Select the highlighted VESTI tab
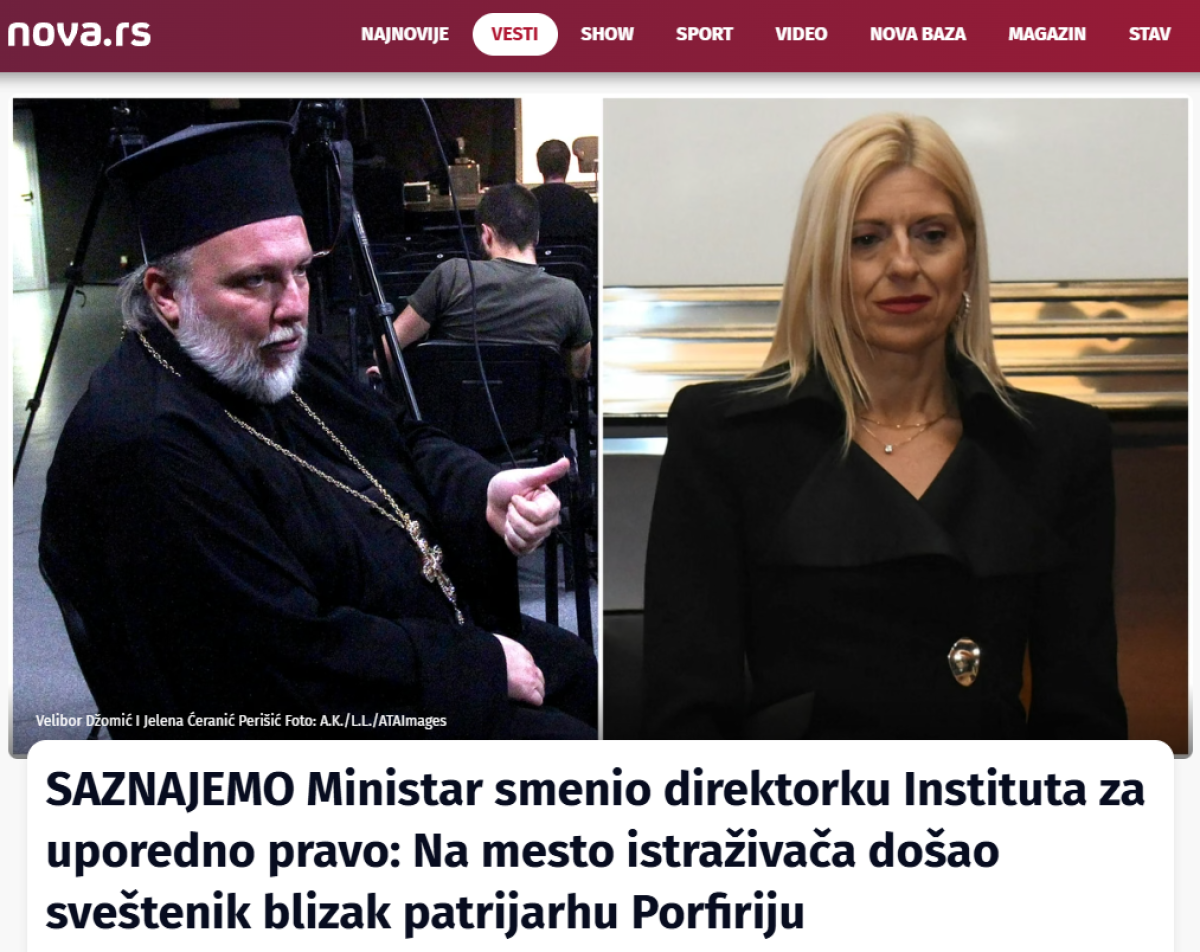Viewport: 1200px width, 952px height. (x=515, y=34)
